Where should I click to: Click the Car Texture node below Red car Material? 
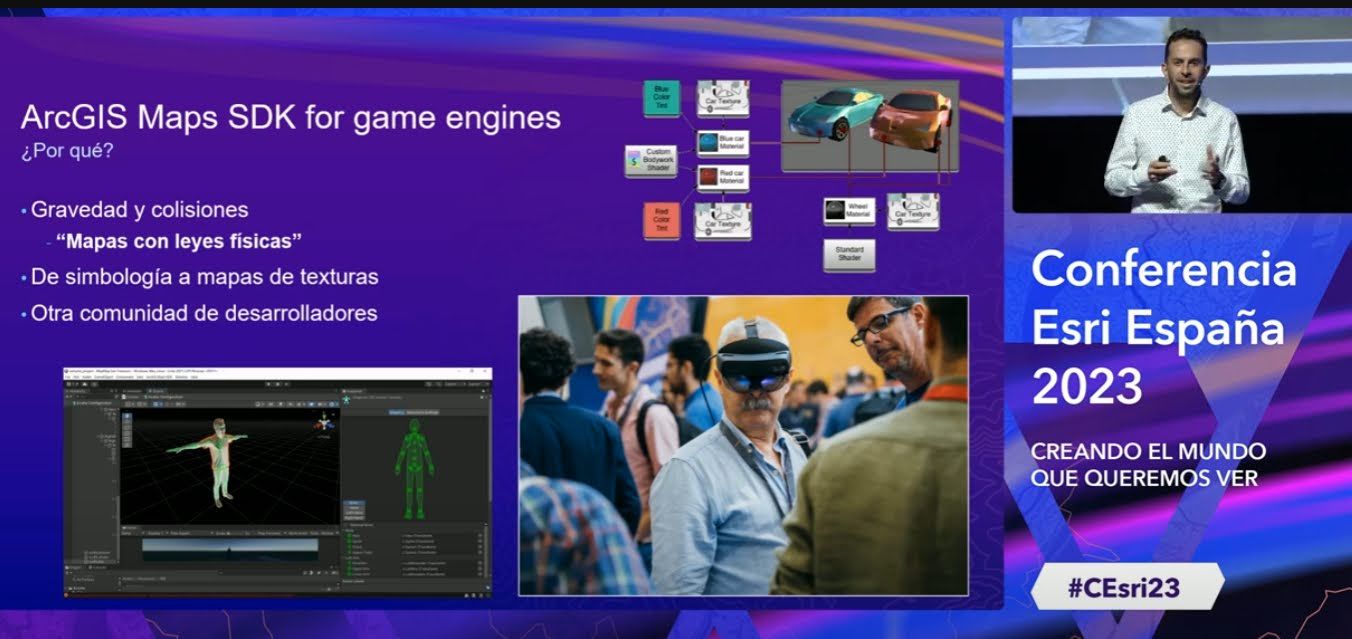tap(723, 220)
